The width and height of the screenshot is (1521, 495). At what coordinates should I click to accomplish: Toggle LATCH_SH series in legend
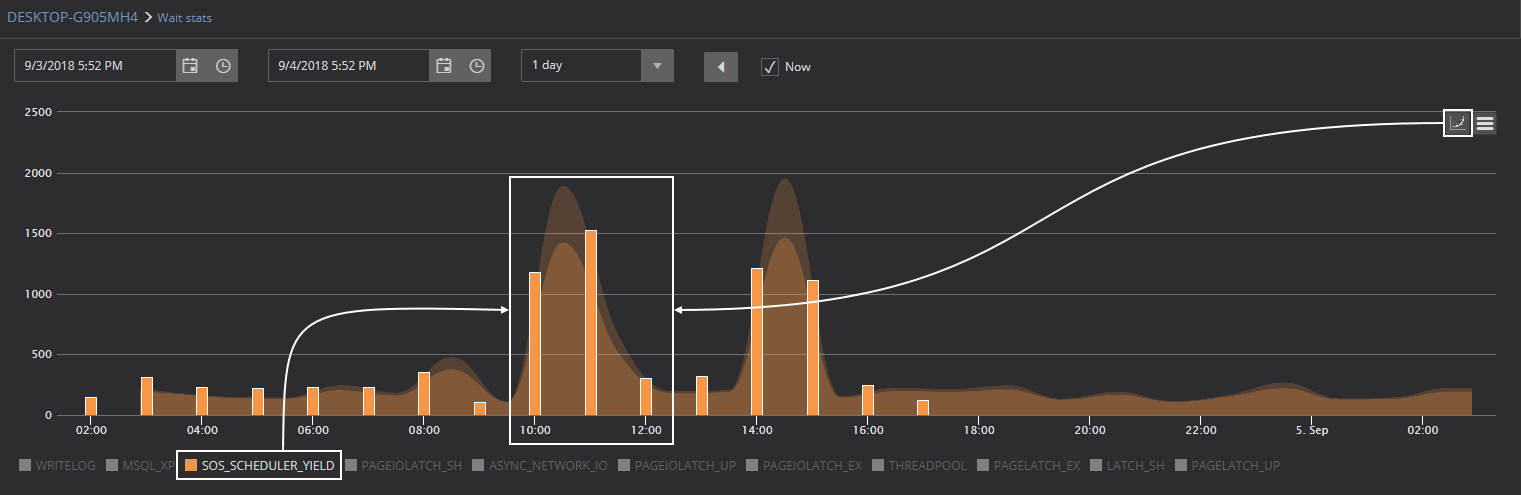(x=1127, y=465)
